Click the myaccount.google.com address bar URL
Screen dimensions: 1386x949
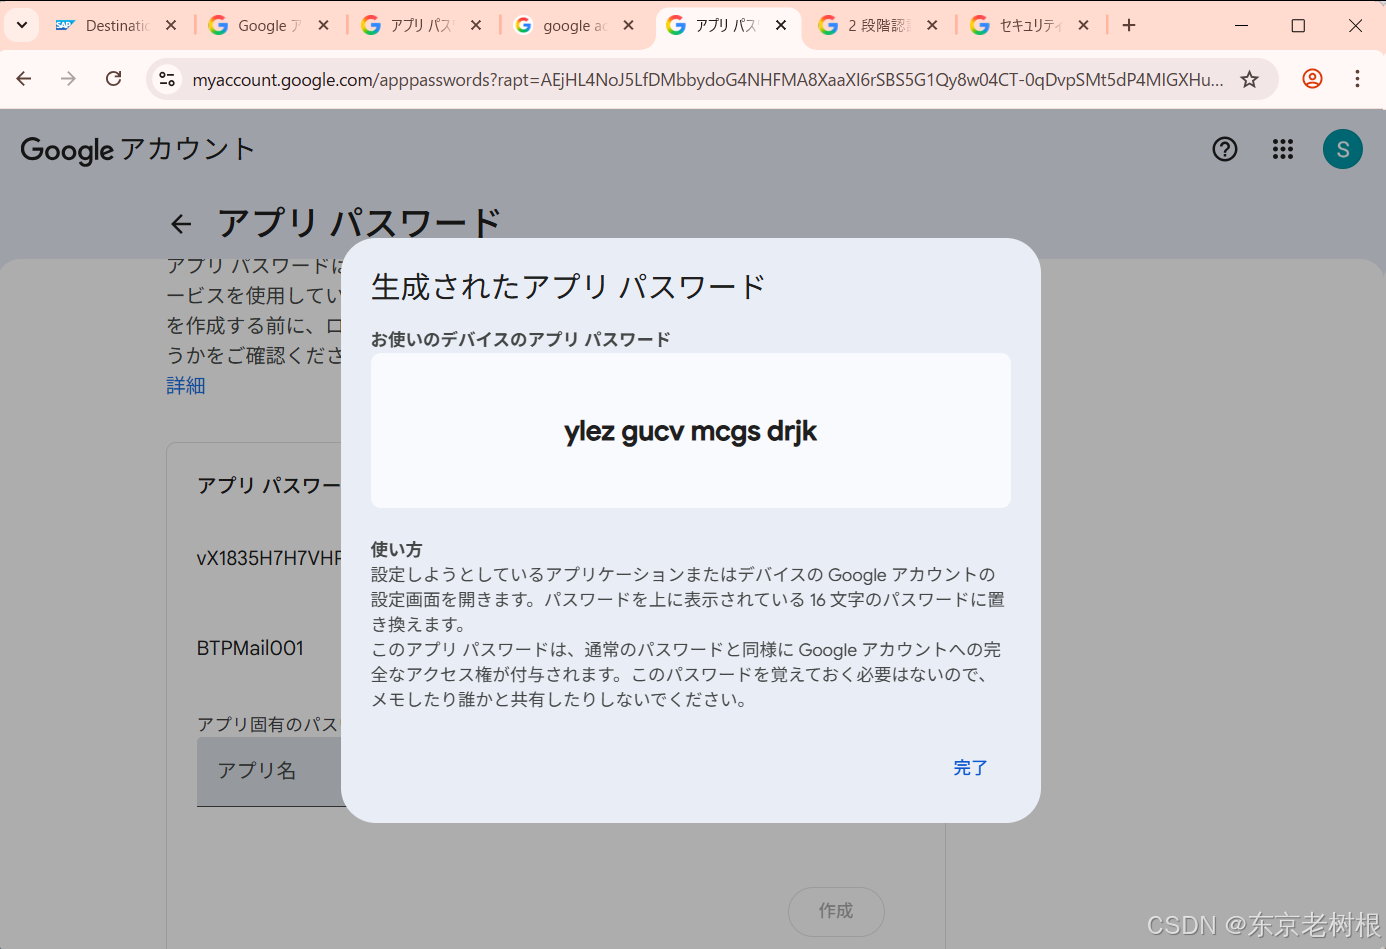tap(707, 80)
